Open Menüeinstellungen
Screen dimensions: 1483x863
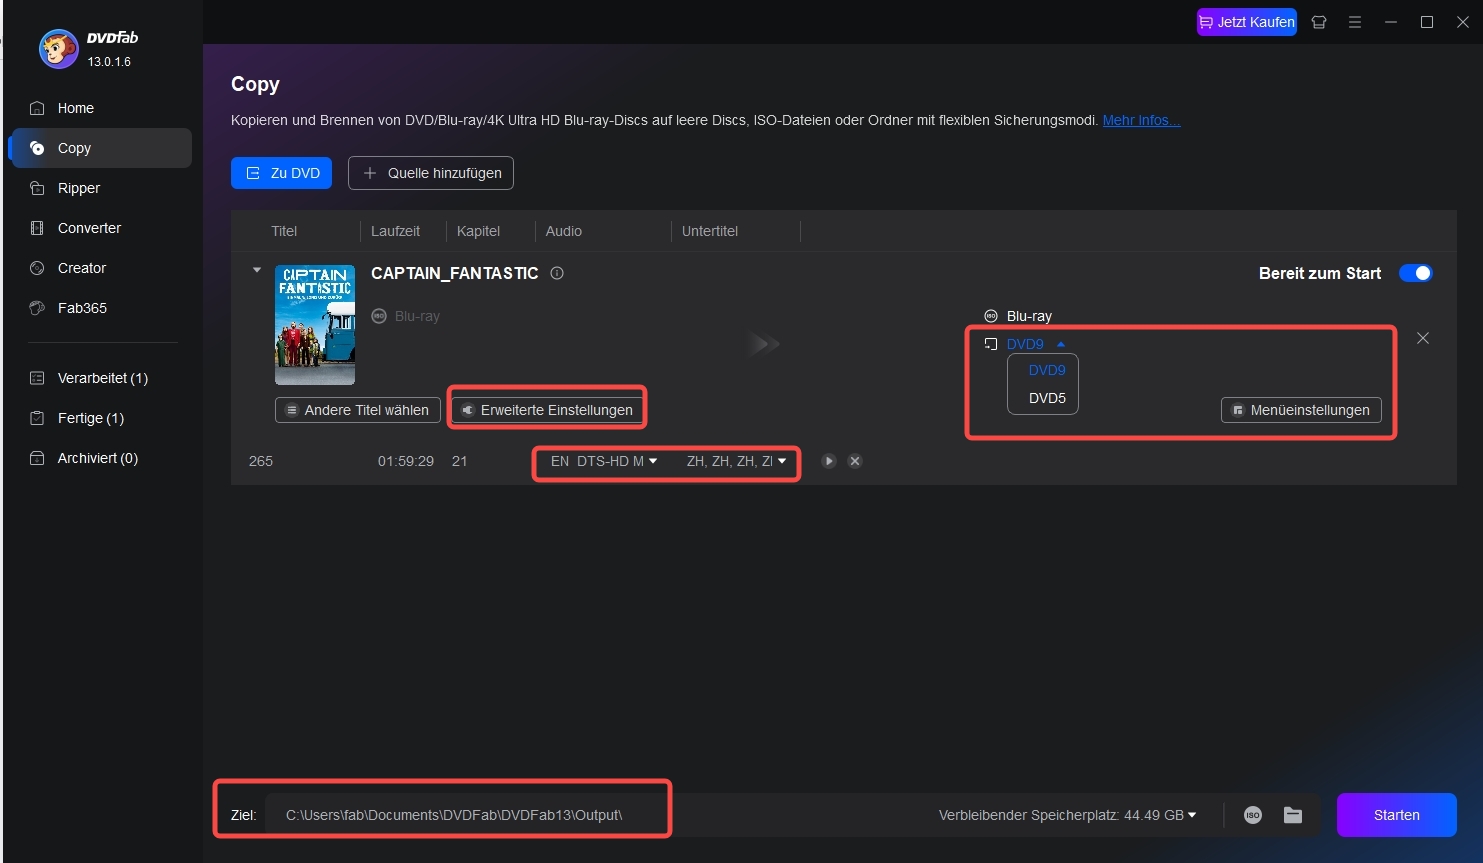click(x=1301, y=410)
